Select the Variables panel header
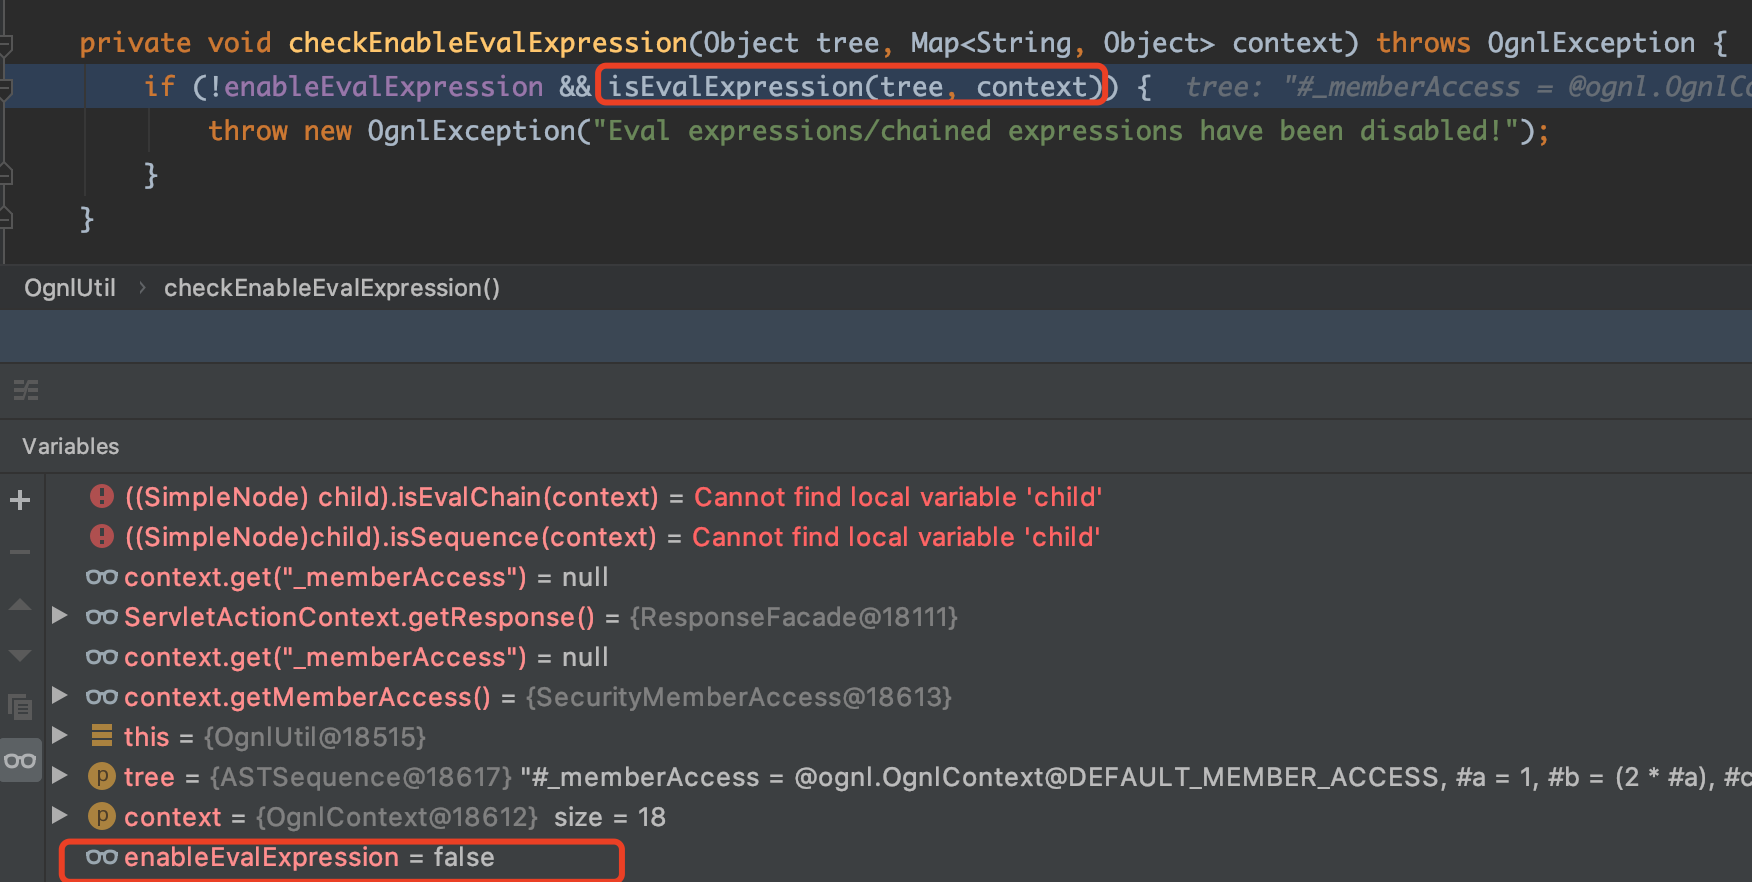 pyautogui.click(x=71, y=446)
